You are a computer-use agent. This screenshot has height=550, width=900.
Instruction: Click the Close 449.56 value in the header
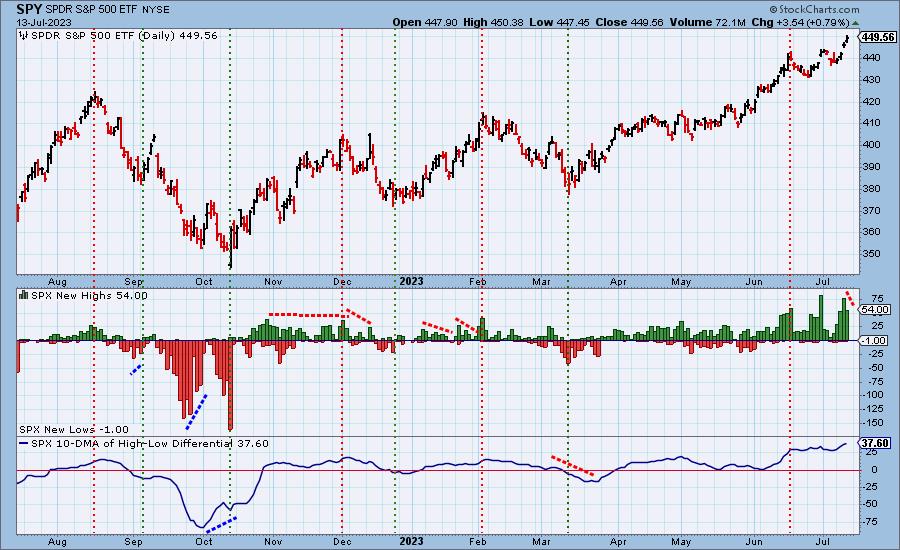coord(629,22)
